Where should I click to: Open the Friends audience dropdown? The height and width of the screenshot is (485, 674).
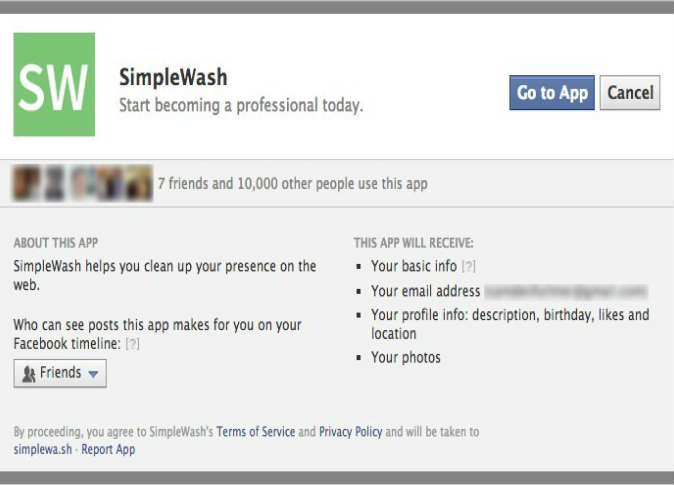60,373
